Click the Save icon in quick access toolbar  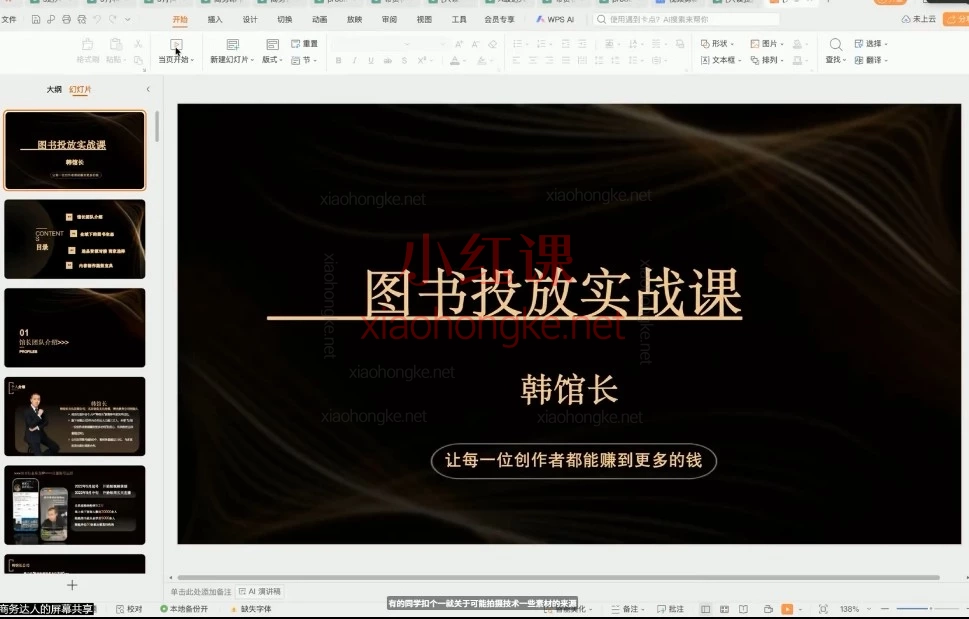(36, 20)
